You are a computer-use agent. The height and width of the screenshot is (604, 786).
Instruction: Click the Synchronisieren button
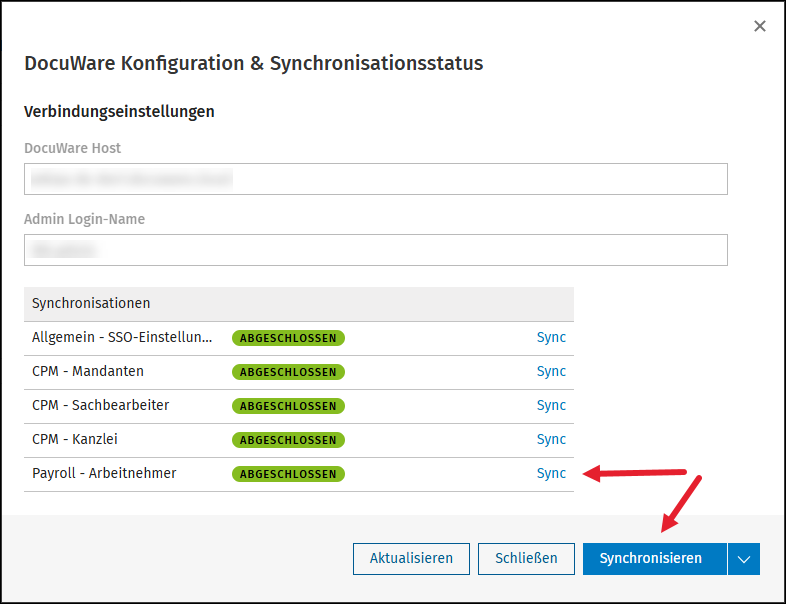[655, 558]
